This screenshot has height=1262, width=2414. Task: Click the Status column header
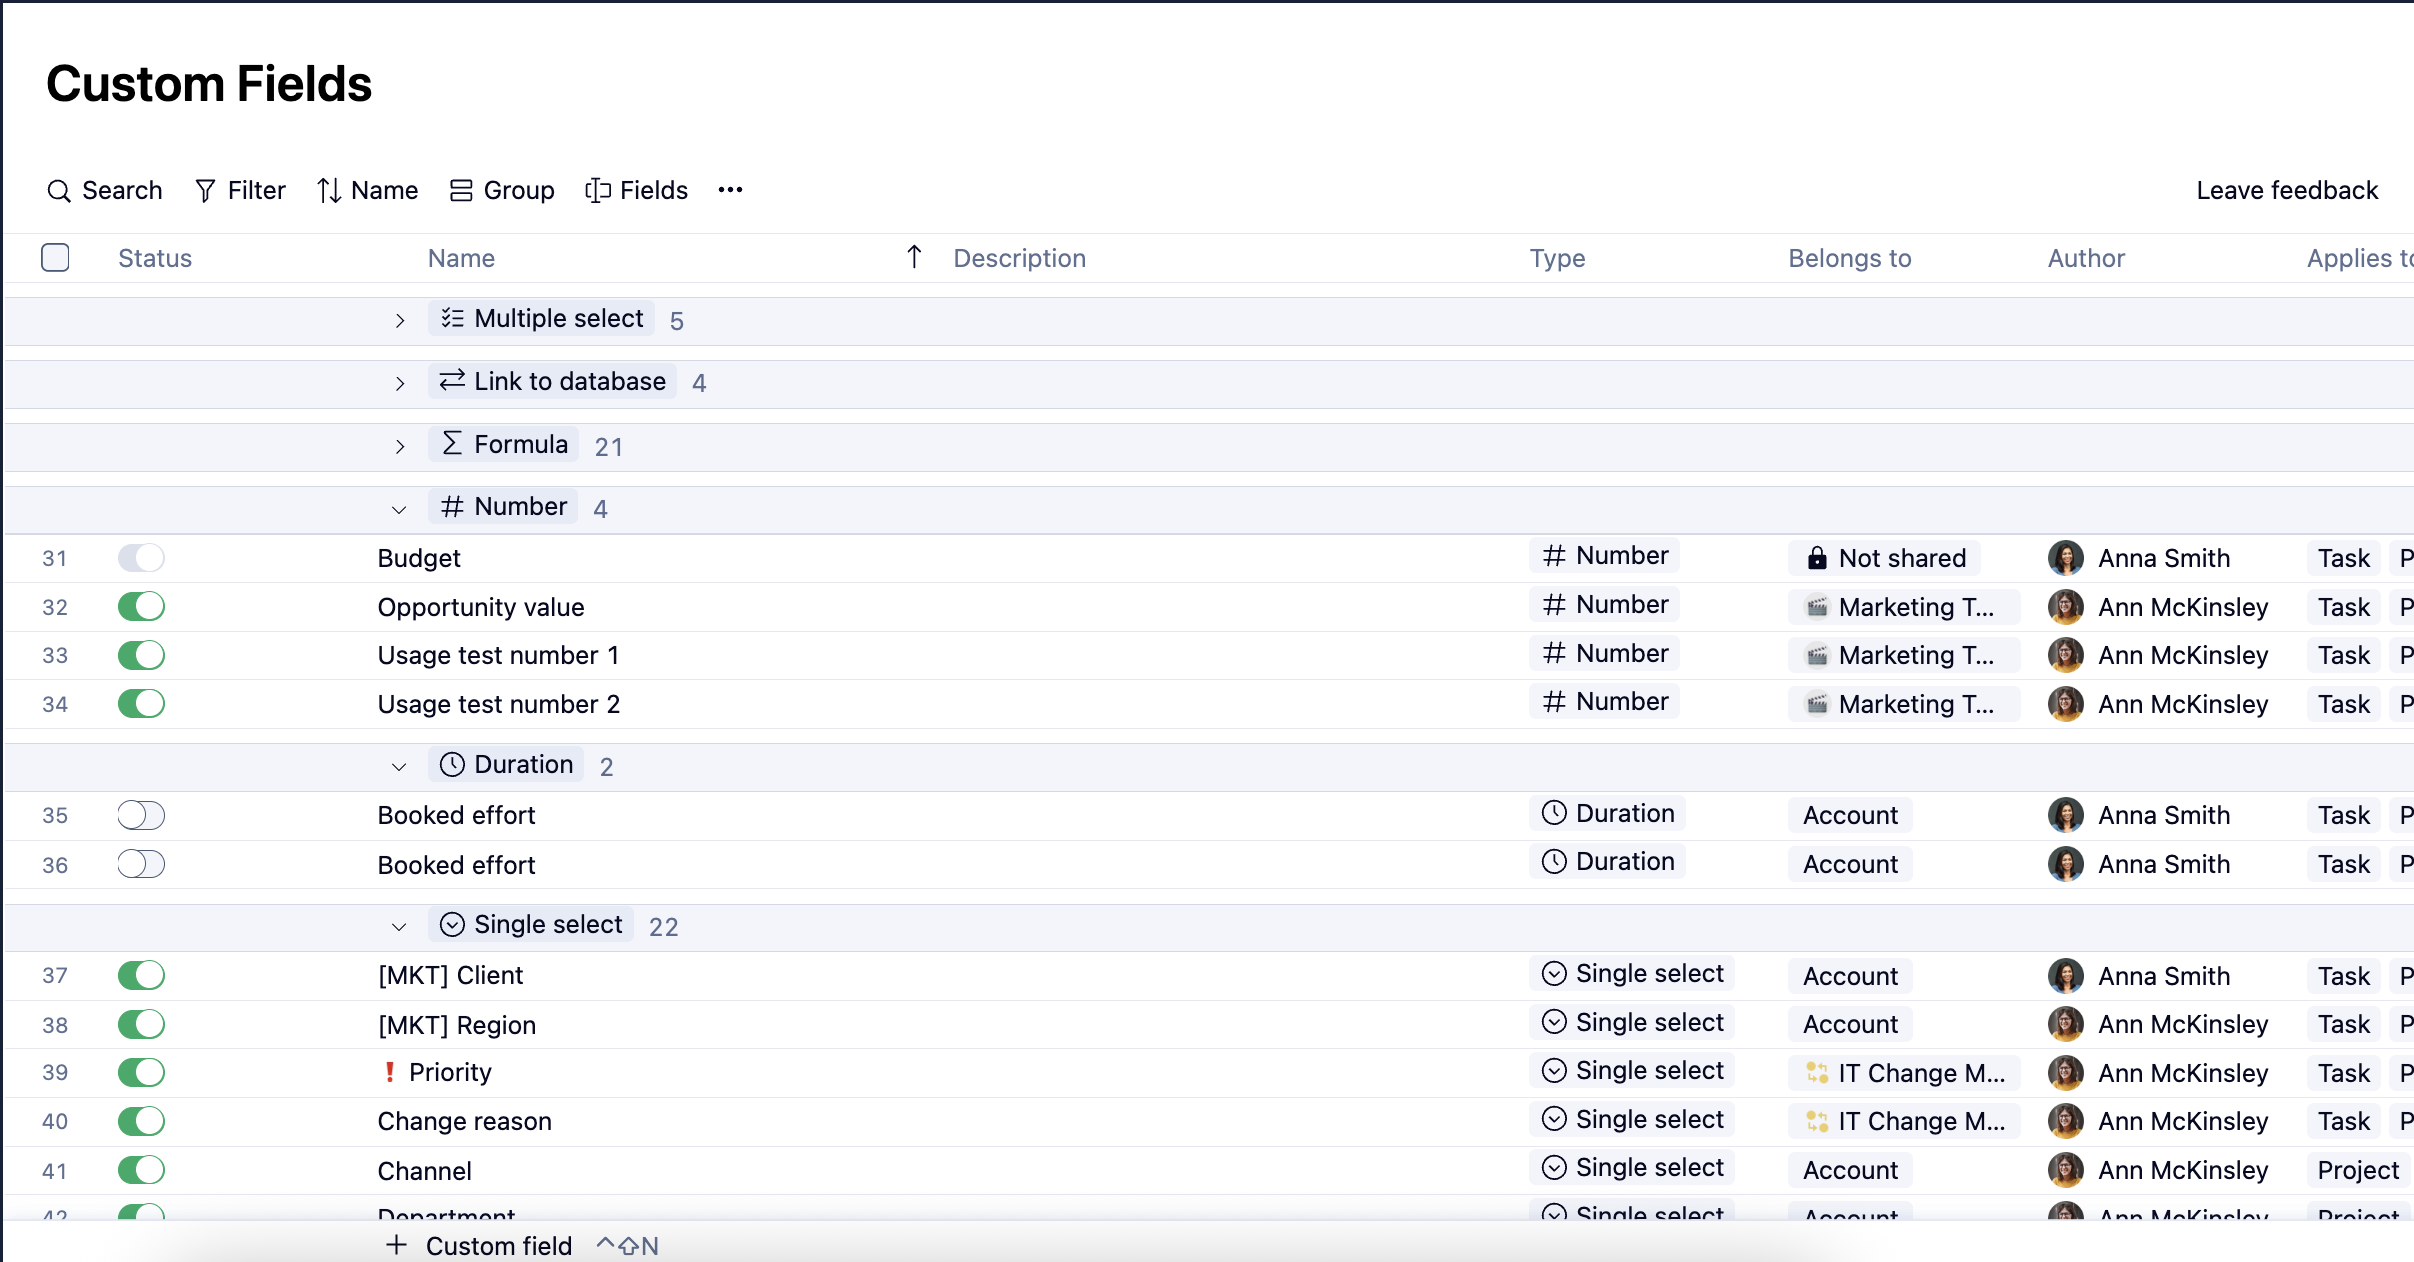155,258
